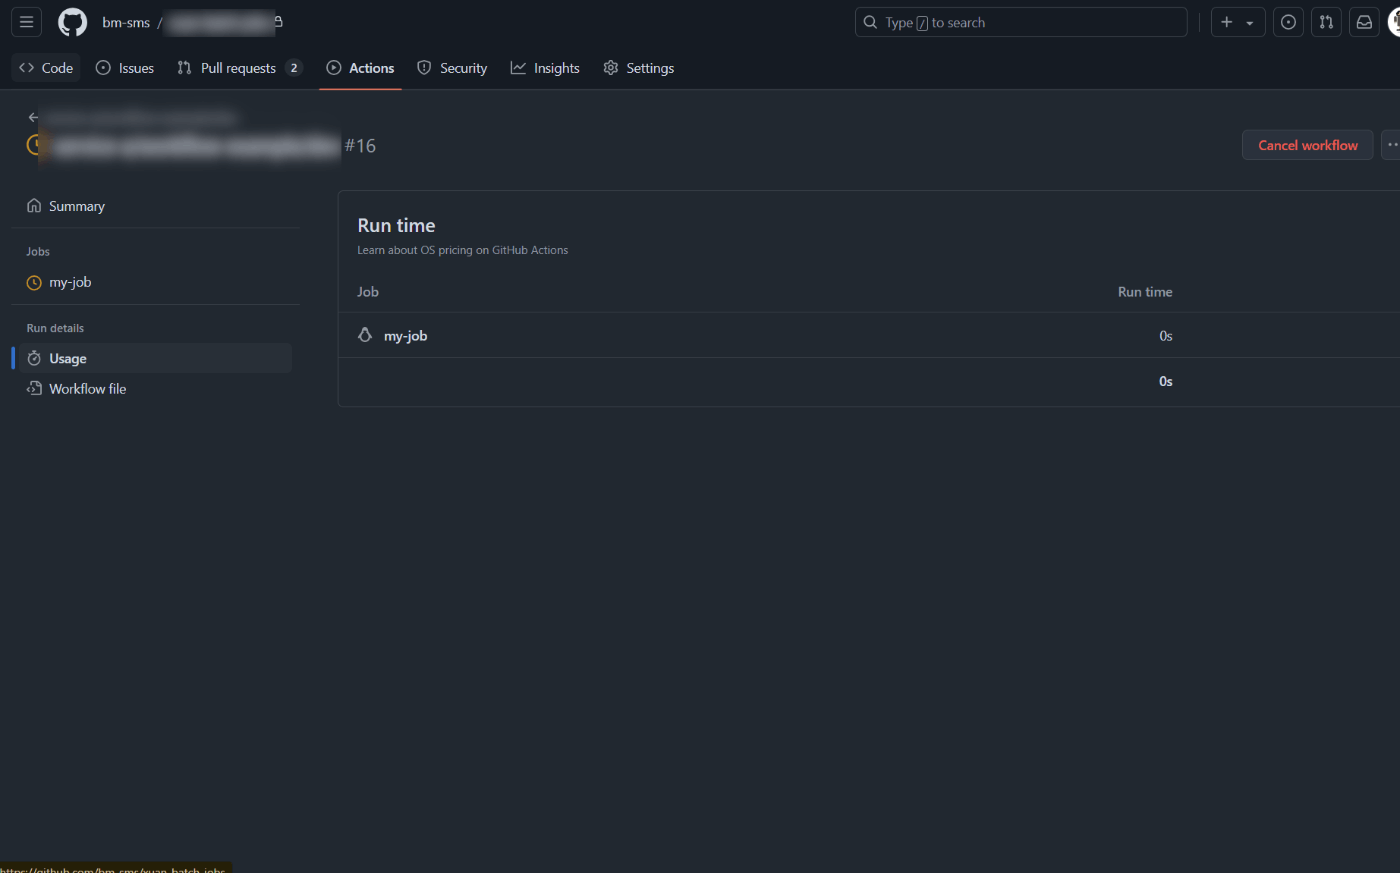Click the Create new plus button

point(1227,22)
